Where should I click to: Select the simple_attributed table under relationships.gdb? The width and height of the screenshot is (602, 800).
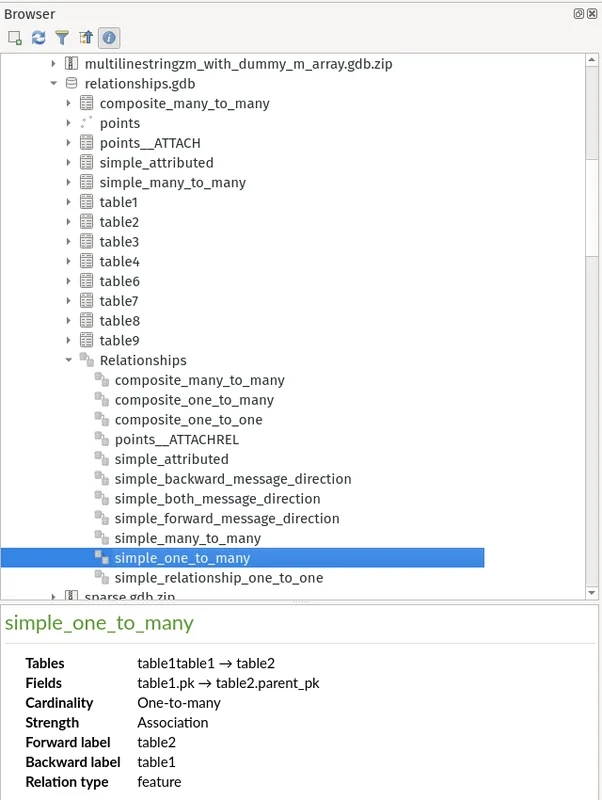pyautogui.click(x=156, y=163)
